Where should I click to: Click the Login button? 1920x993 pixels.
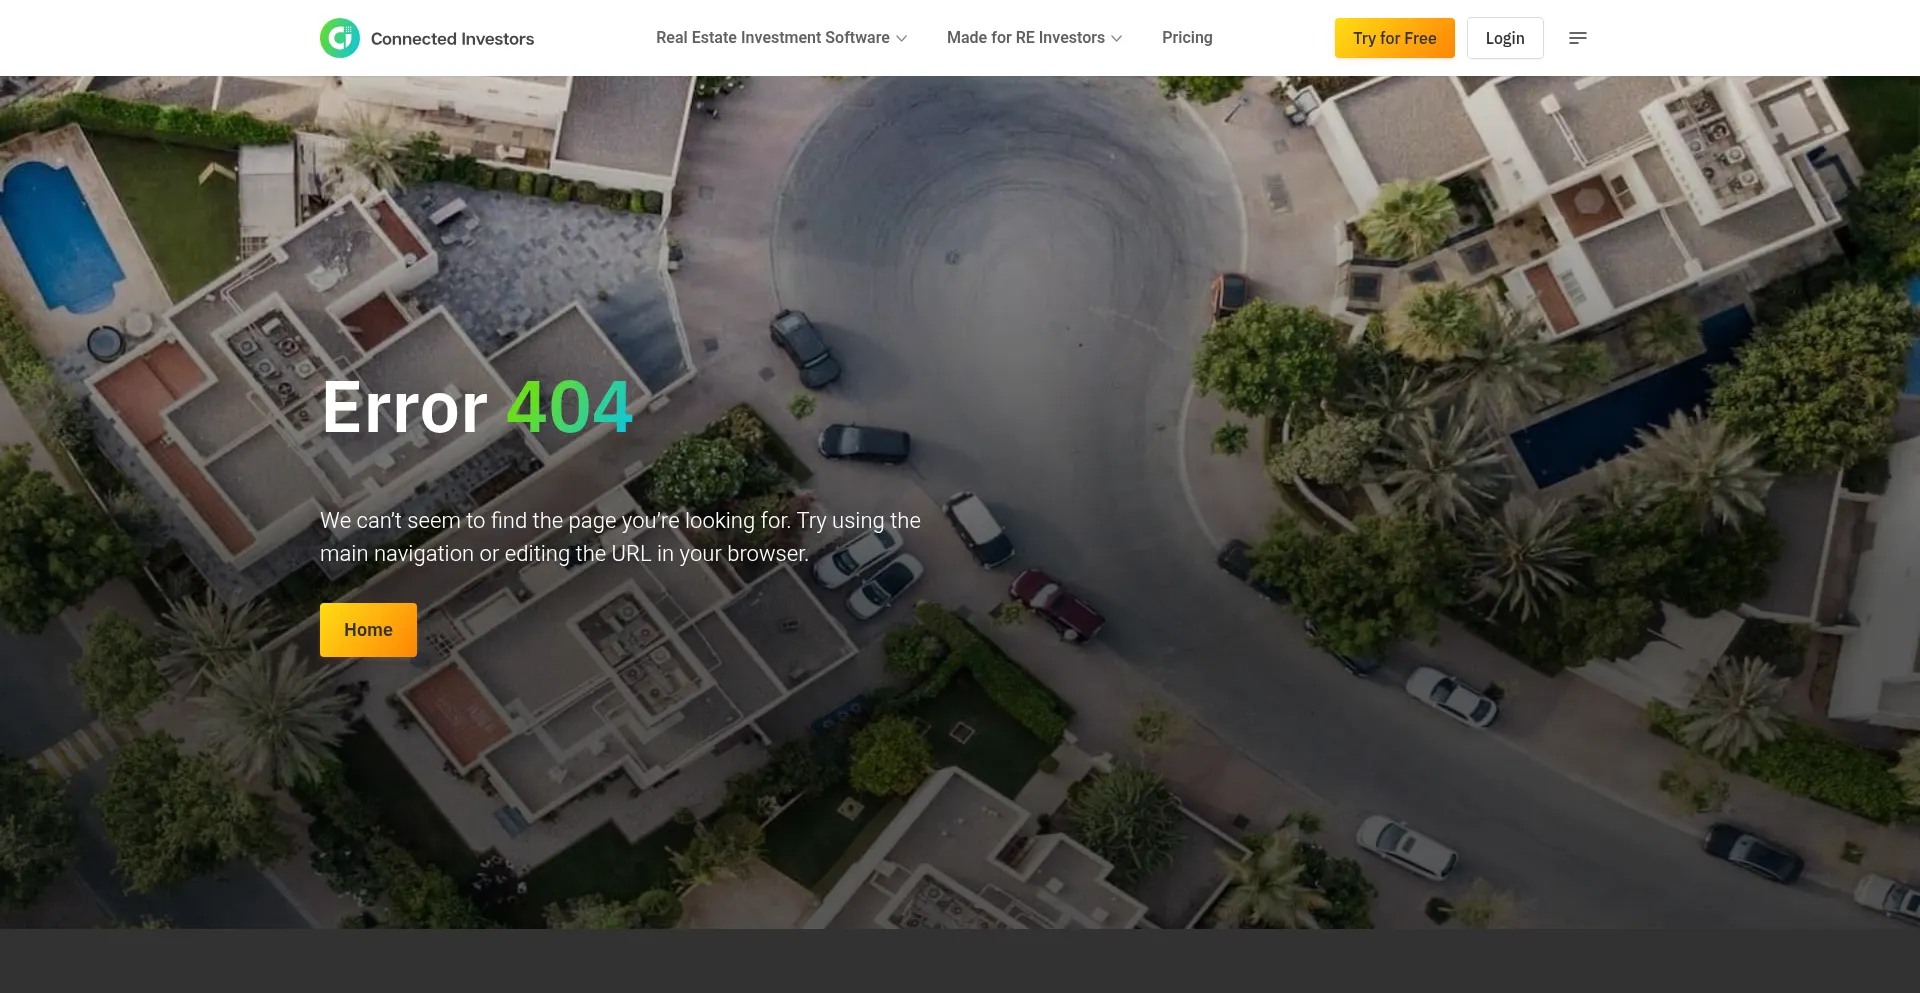point(1504,38)
